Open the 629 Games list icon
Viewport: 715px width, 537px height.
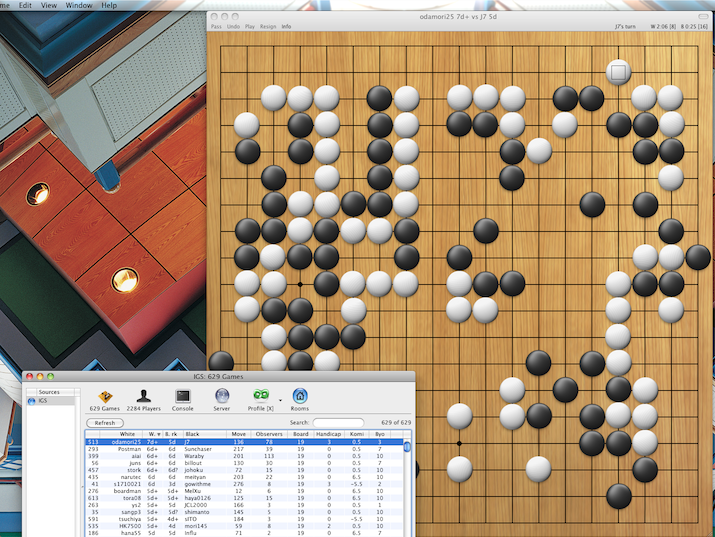pos(105,395)
